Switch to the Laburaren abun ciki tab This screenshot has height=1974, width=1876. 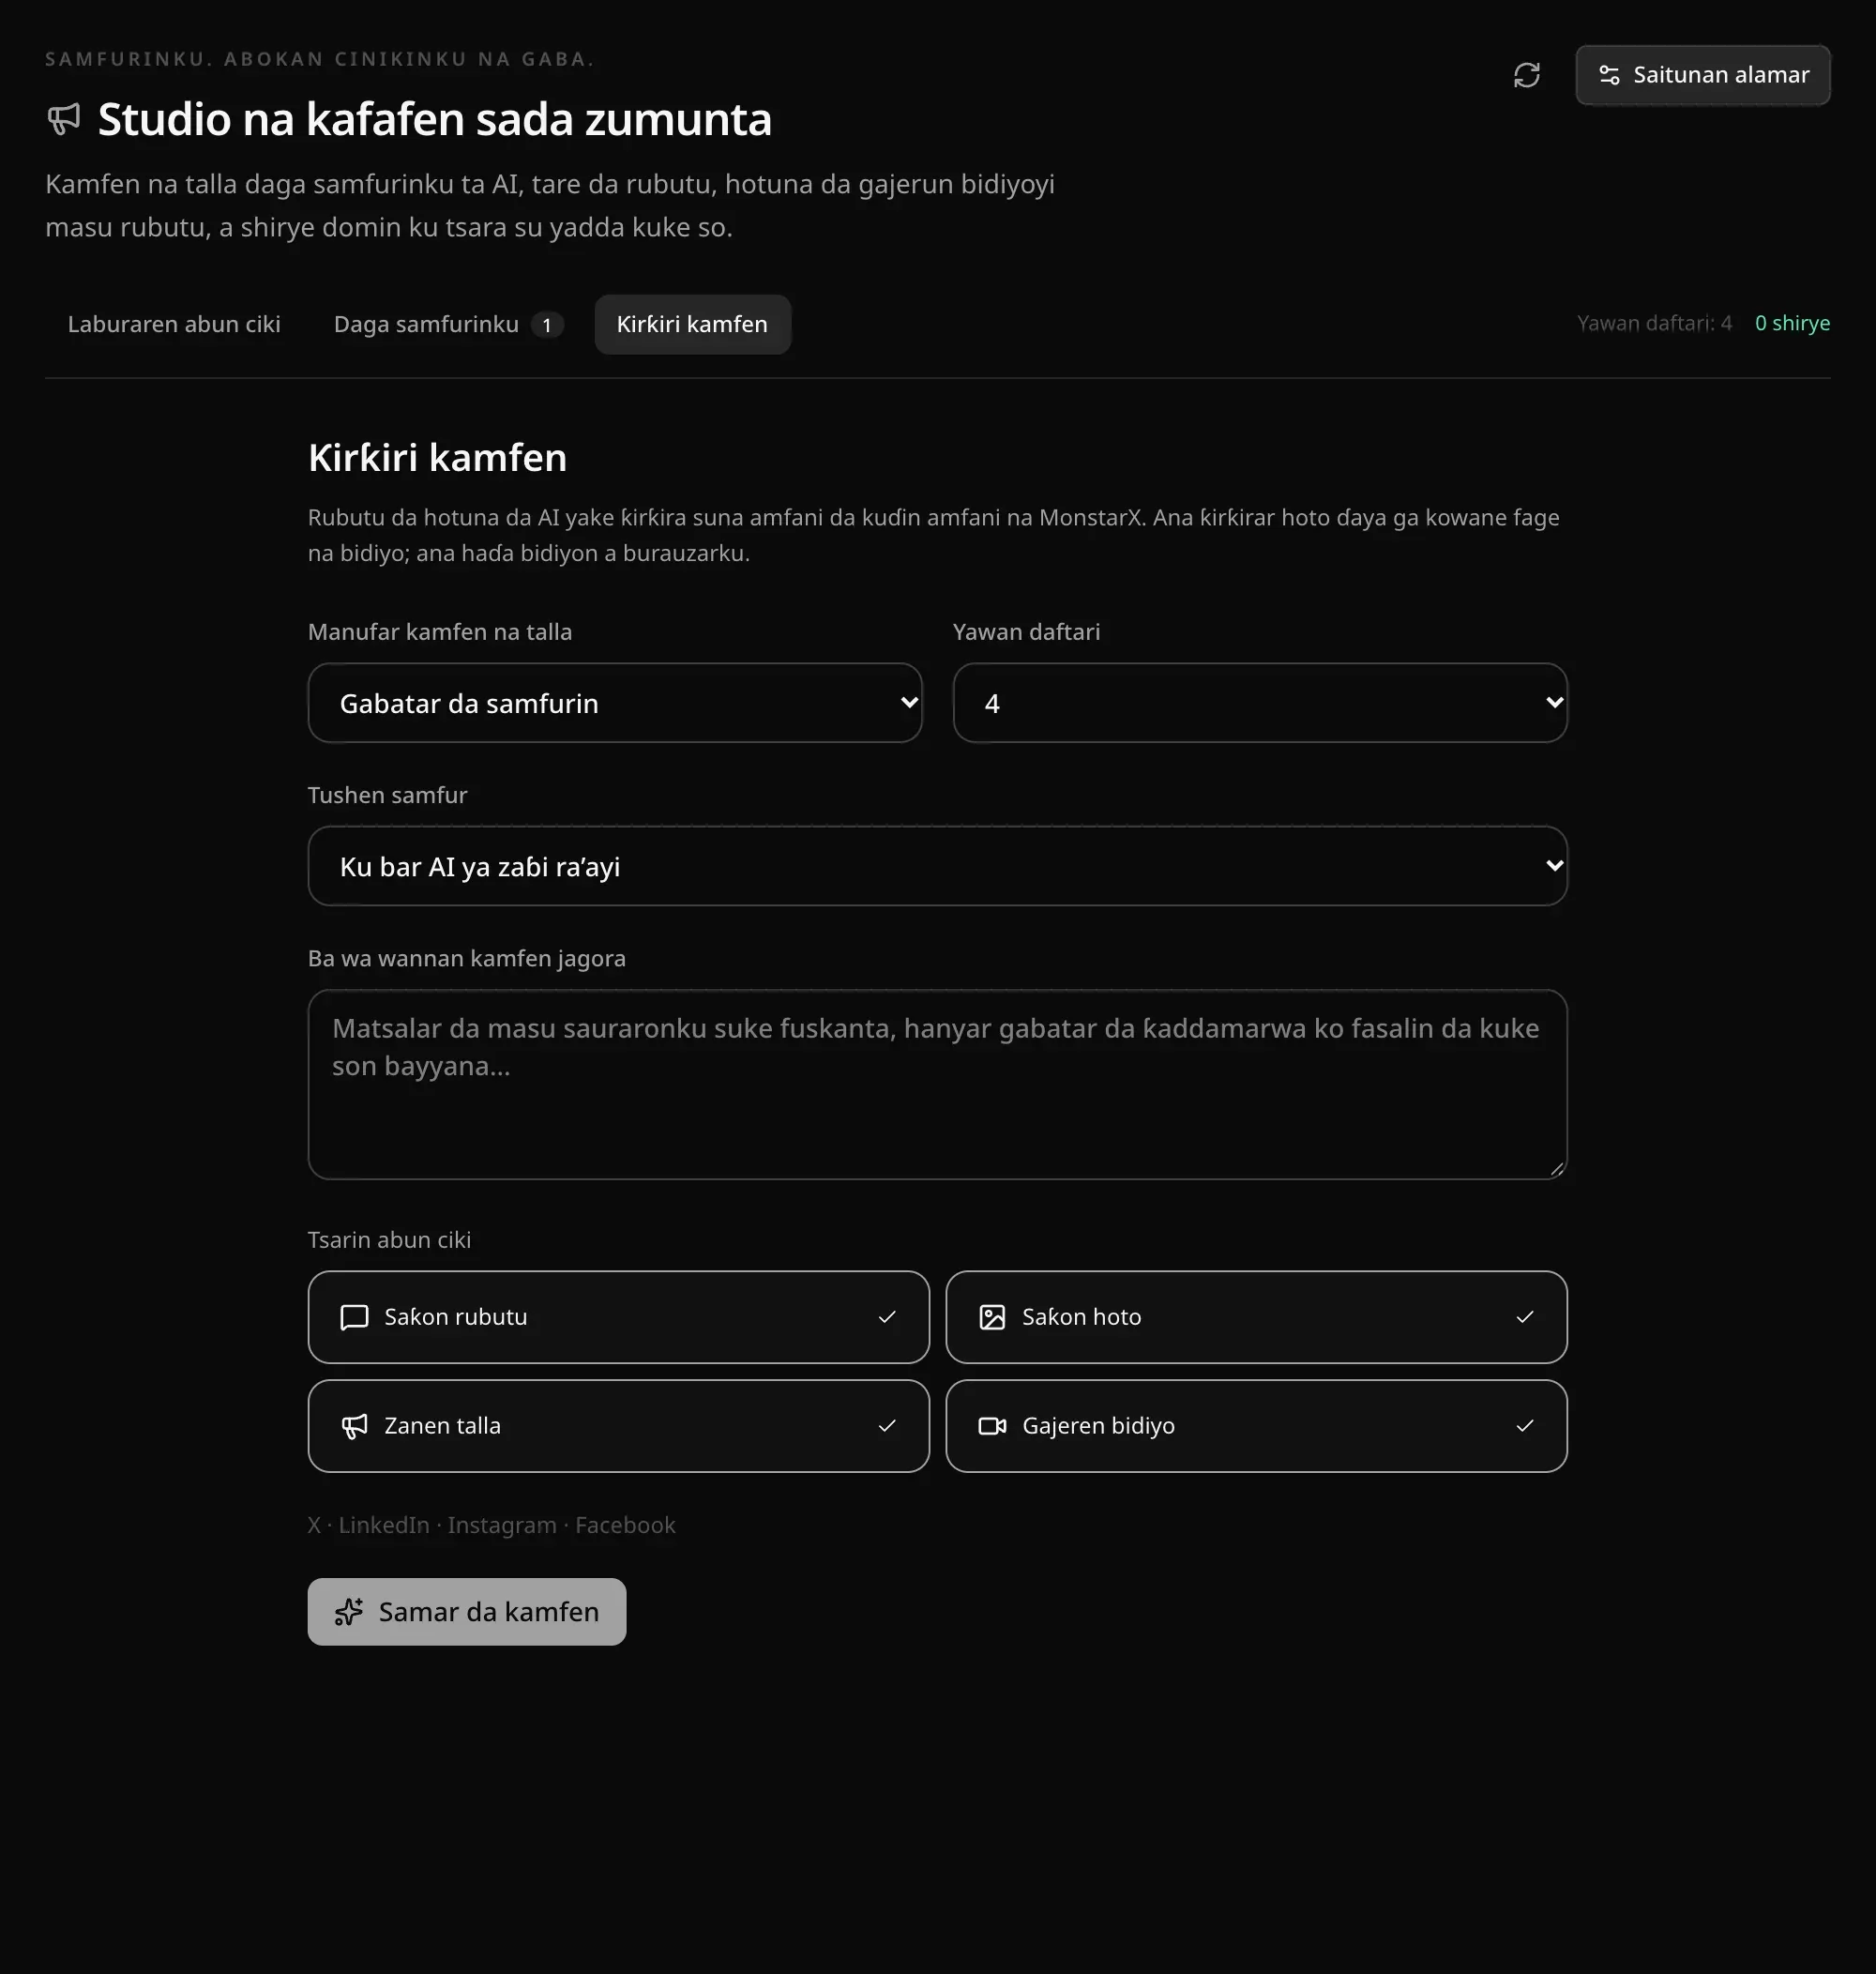click(174, 324)
